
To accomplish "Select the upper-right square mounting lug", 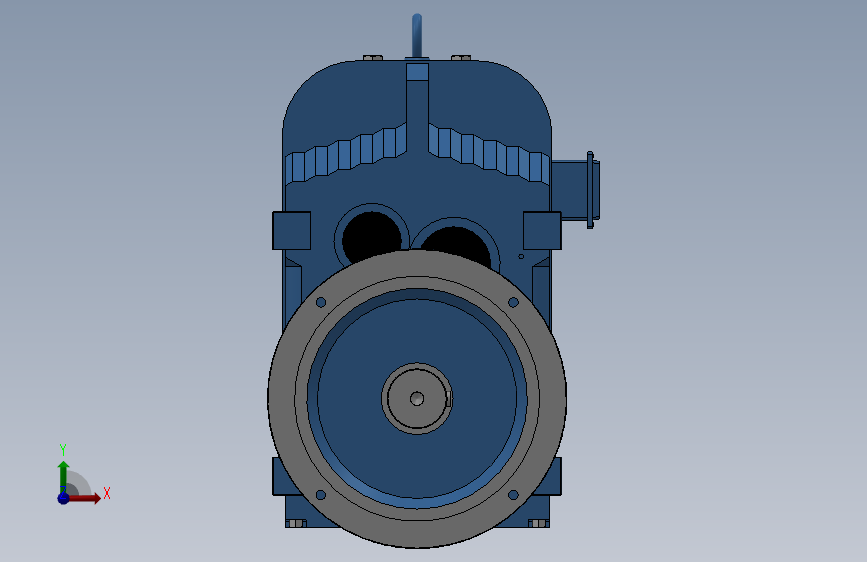I will [x=542, y=230].
